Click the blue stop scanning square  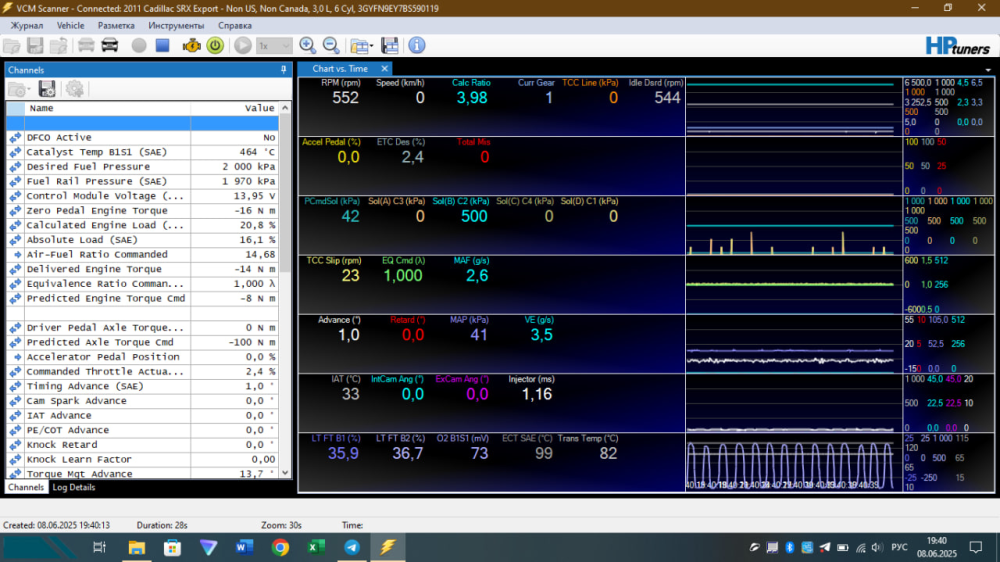pos(162,45)
